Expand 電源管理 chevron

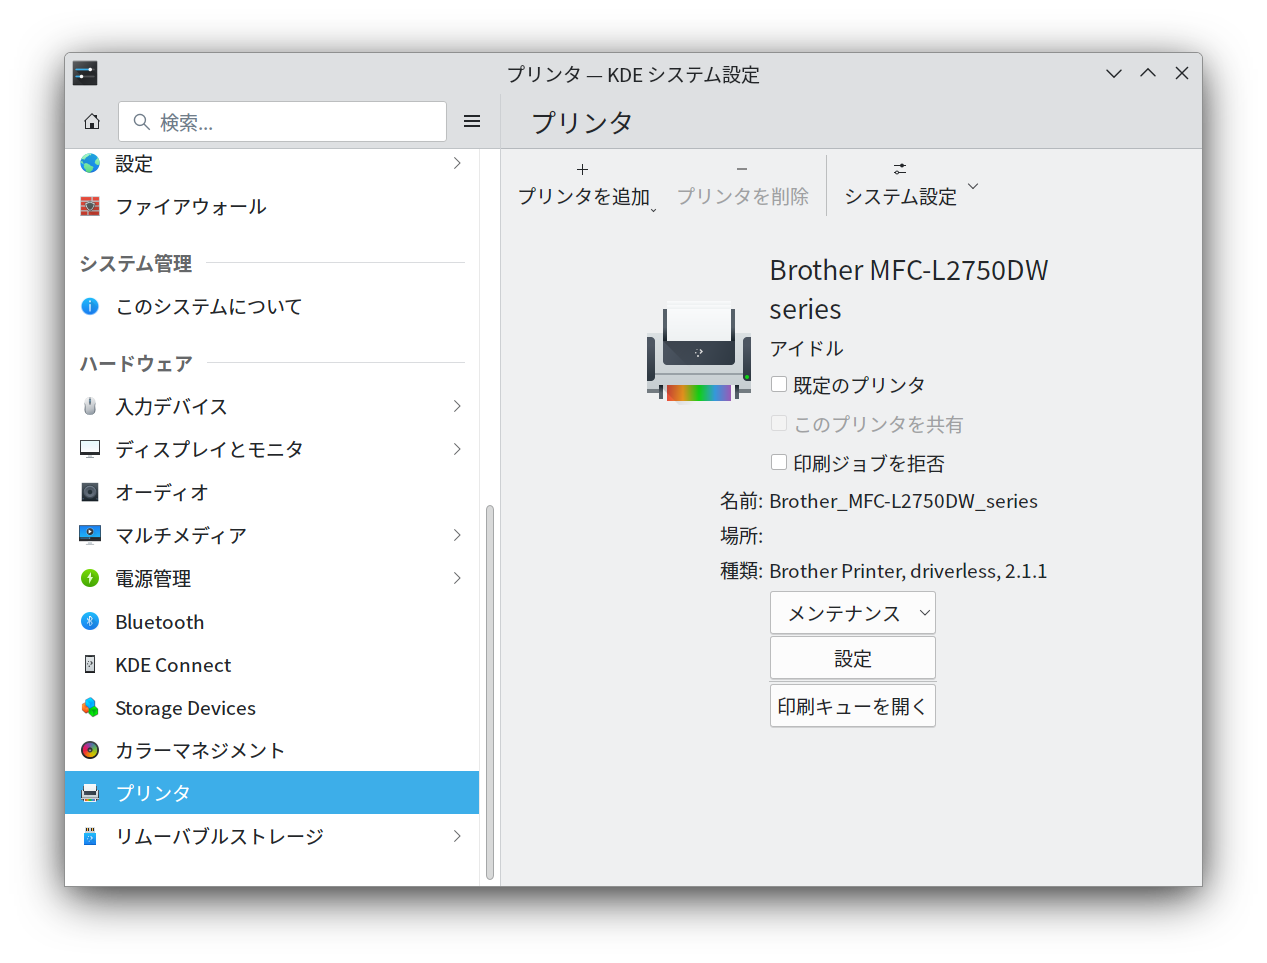coord(457,578)
